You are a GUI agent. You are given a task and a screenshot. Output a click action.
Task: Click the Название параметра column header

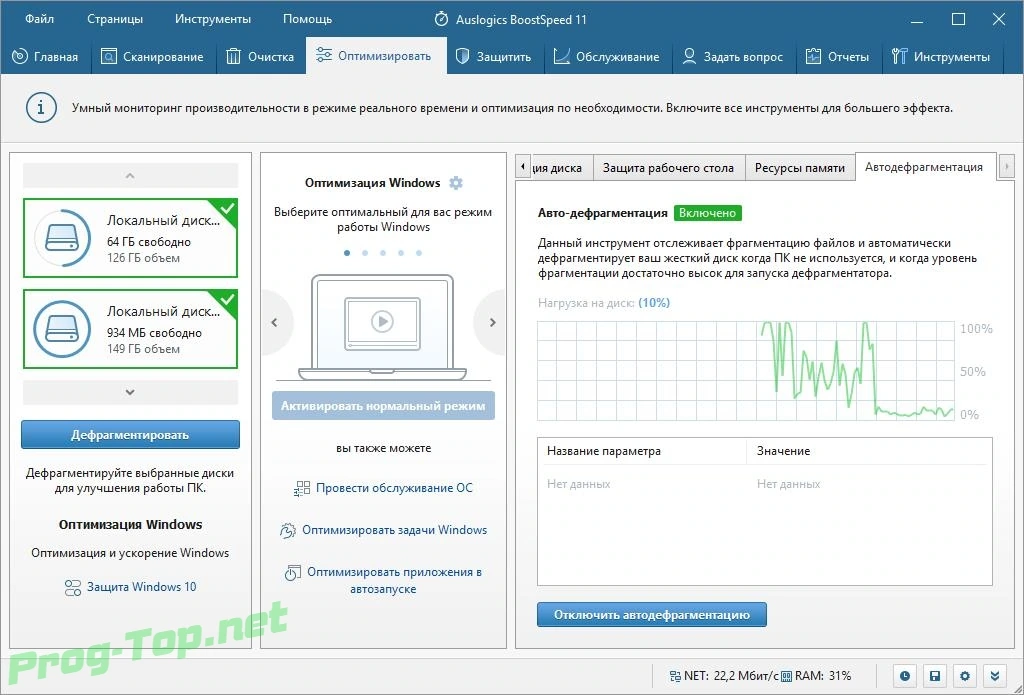(641, 451)
